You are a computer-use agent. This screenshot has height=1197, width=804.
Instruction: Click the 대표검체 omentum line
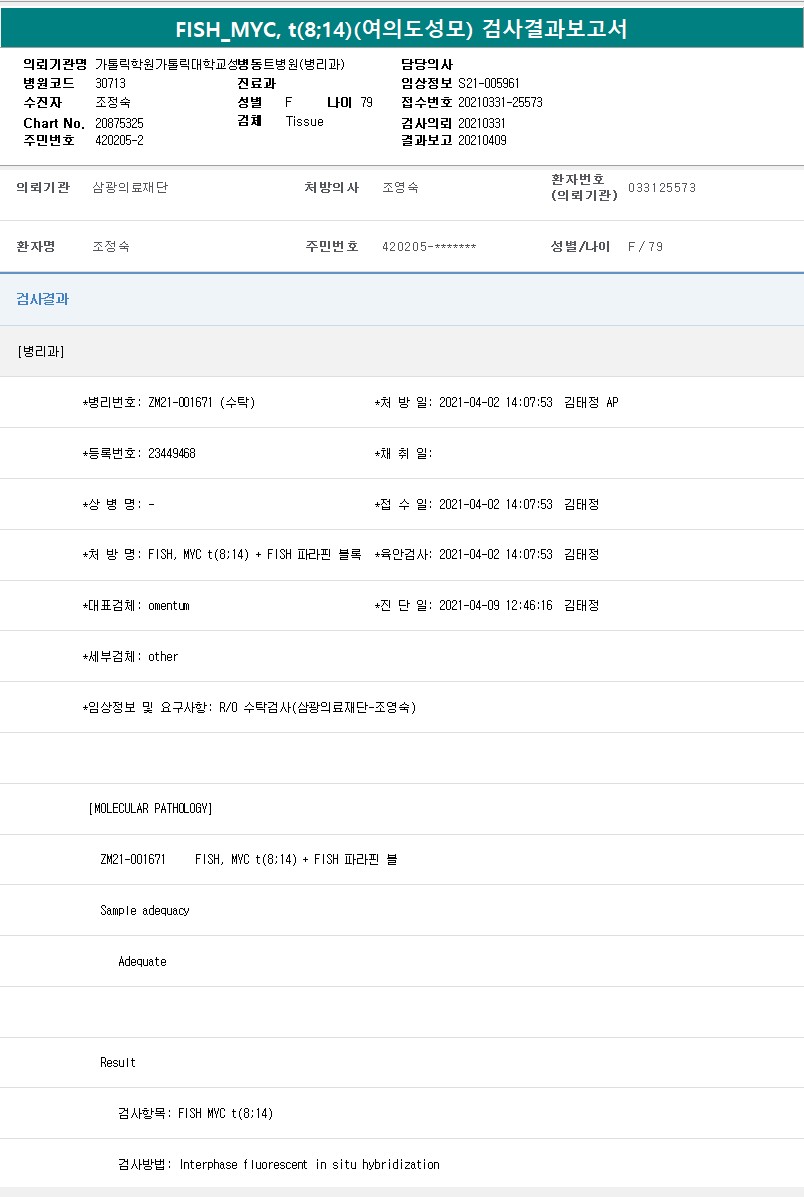(136, 605)
